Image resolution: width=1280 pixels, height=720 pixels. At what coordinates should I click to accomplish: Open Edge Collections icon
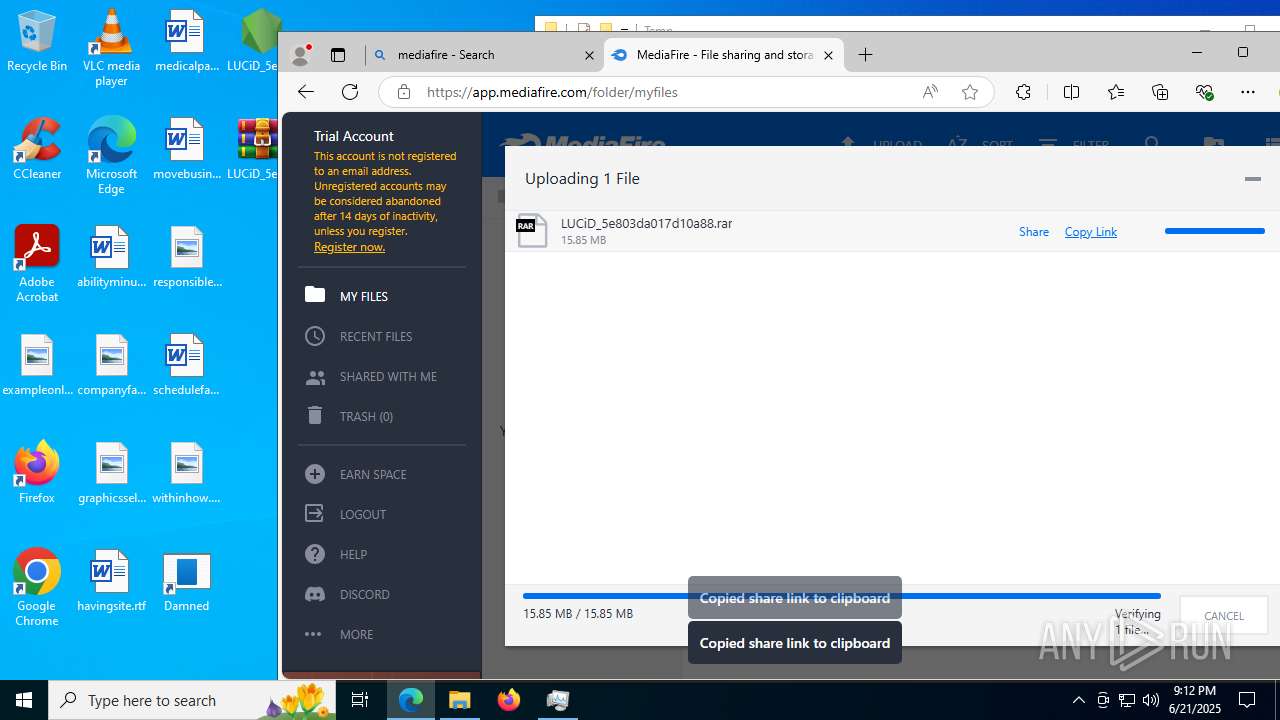pyautogui.click(x=1160, y=92)
